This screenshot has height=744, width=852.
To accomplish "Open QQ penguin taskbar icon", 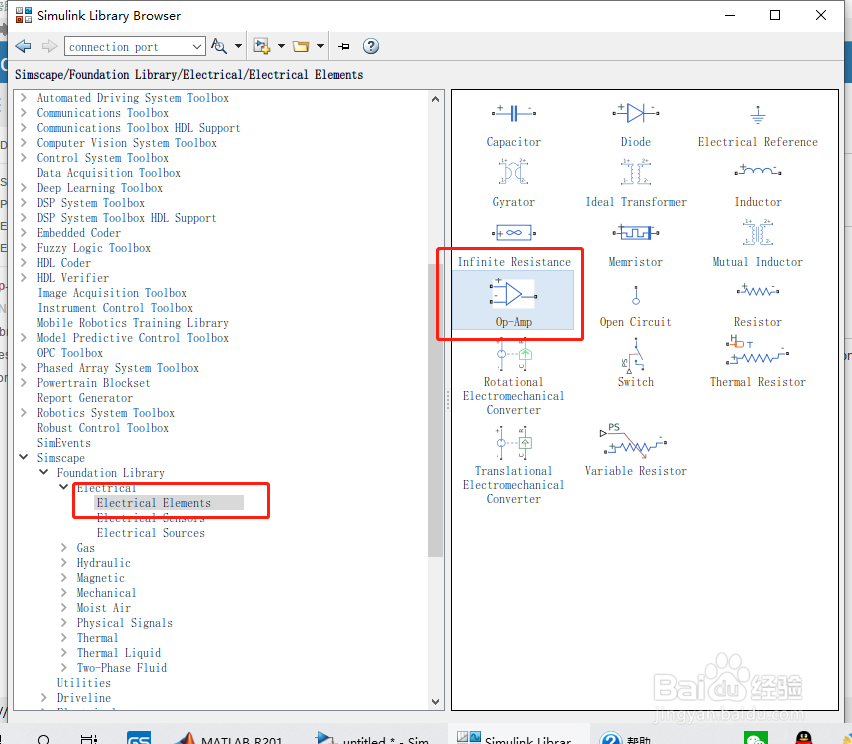I will [x=804, y=737].
